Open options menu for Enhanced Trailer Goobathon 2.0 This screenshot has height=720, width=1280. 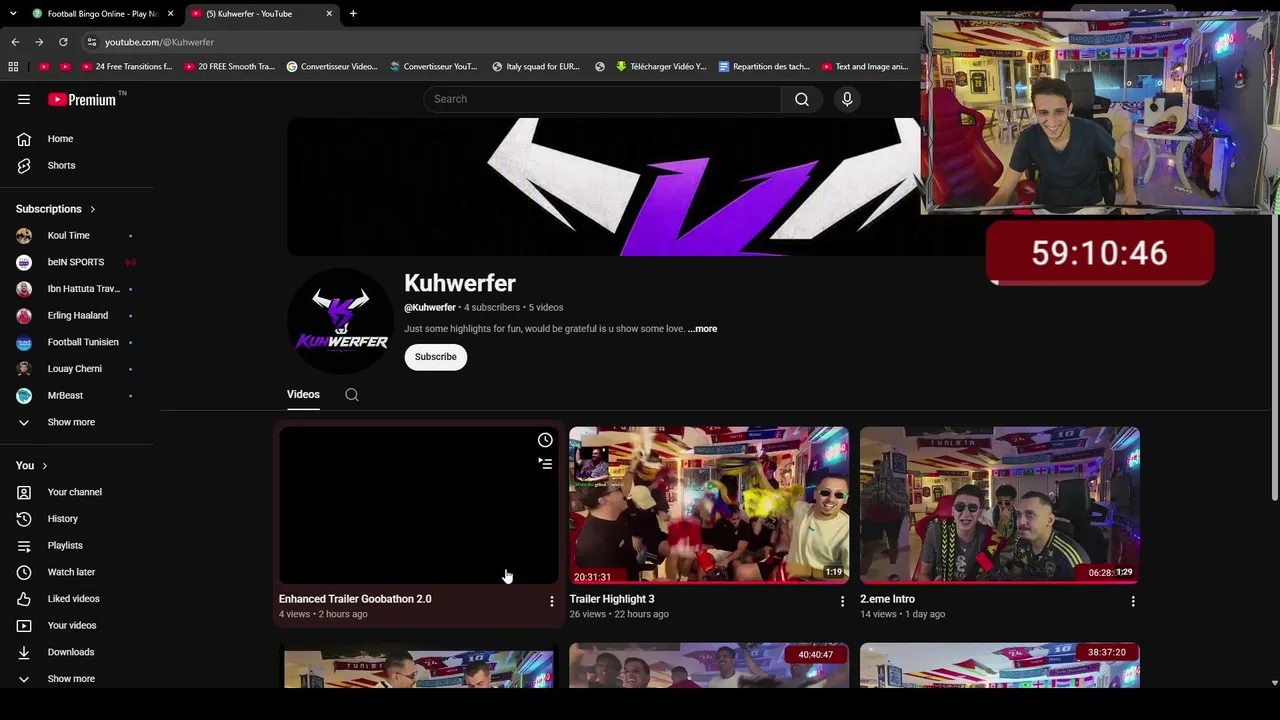click(x=551, y=601)
